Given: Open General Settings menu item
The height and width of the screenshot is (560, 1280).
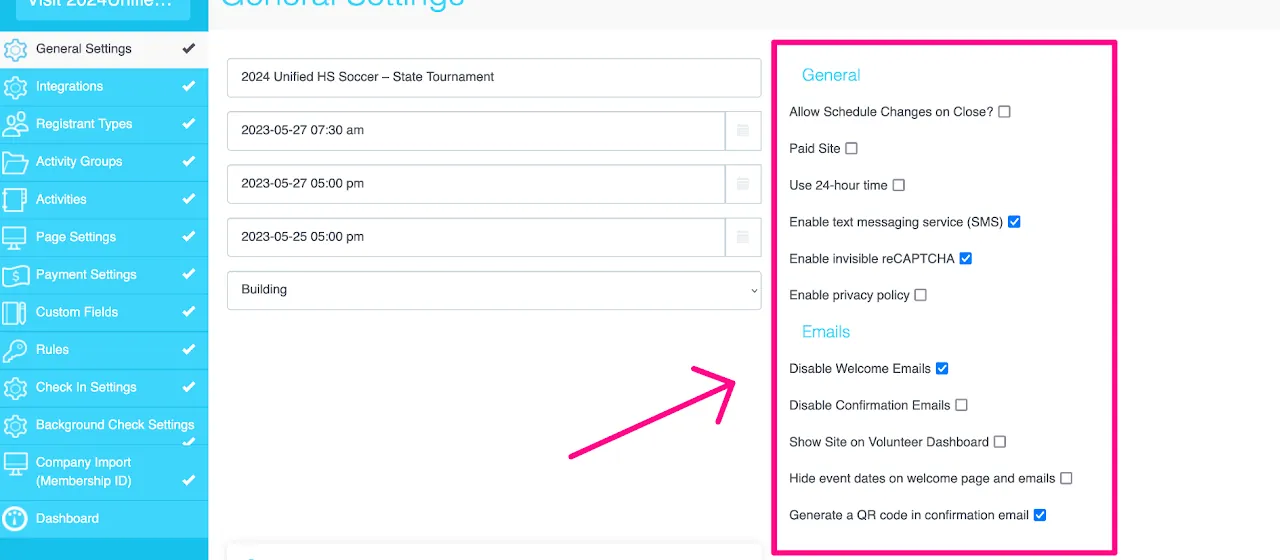Looking at the screenshot, I should coord(104,49).
